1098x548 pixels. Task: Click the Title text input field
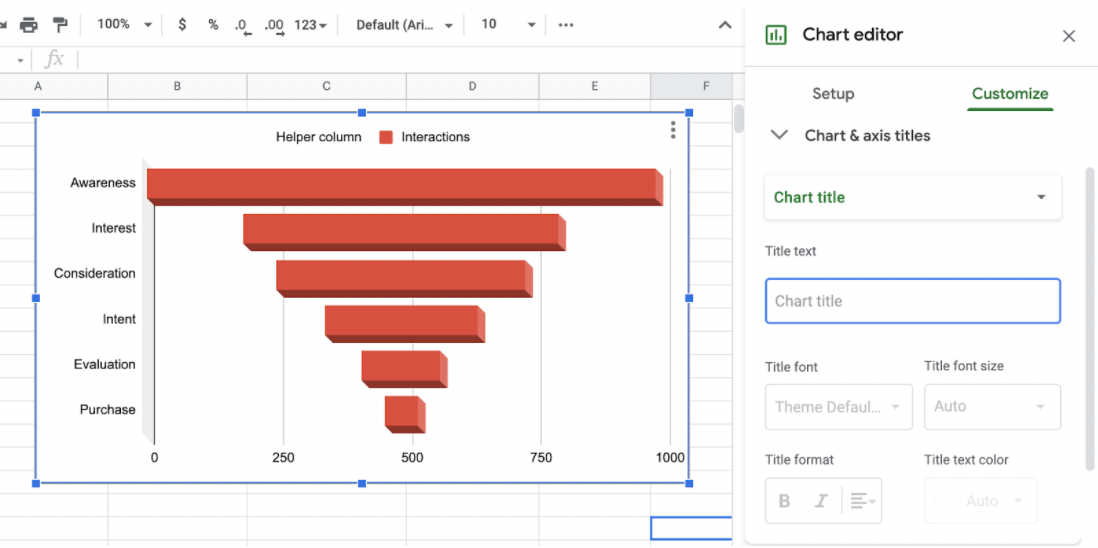point(912,301)
